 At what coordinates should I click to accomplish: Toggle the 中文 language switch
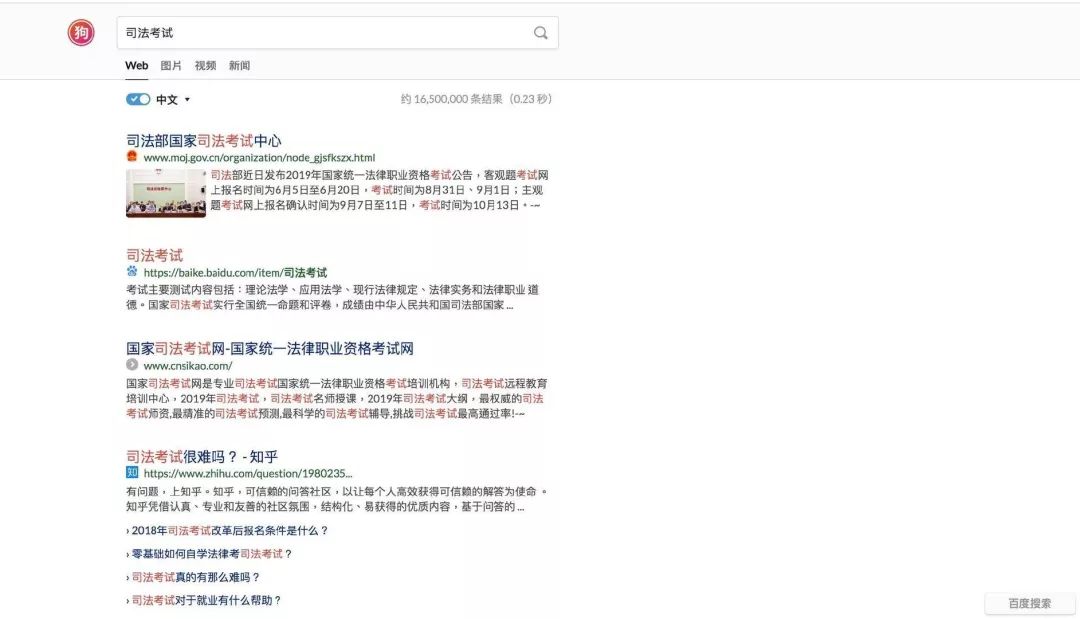click(138, 99)
